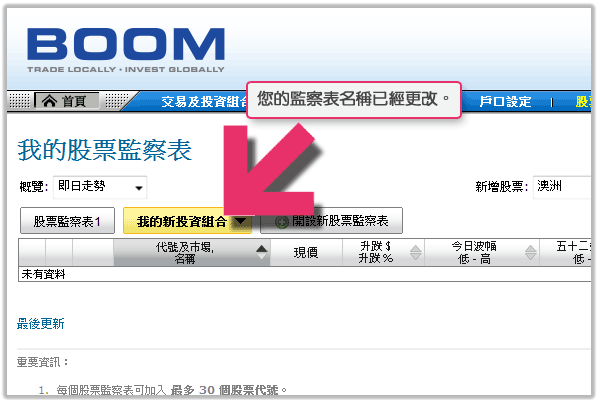Sort by 代號及市場 column arrow

(x=262, y=252)
